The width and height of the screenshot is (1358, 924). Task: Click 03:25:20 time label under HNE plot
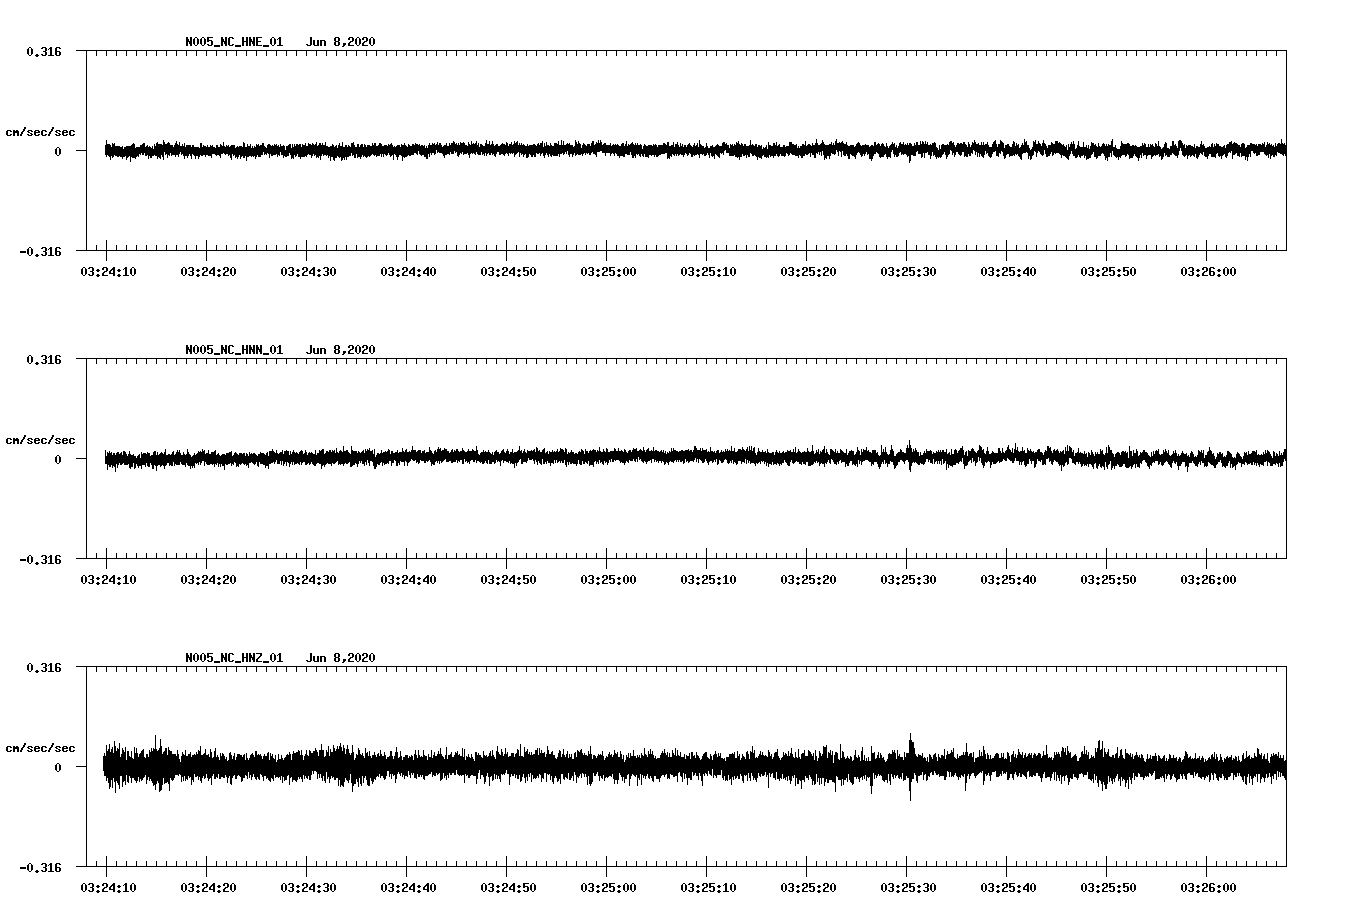coord(808,272)
